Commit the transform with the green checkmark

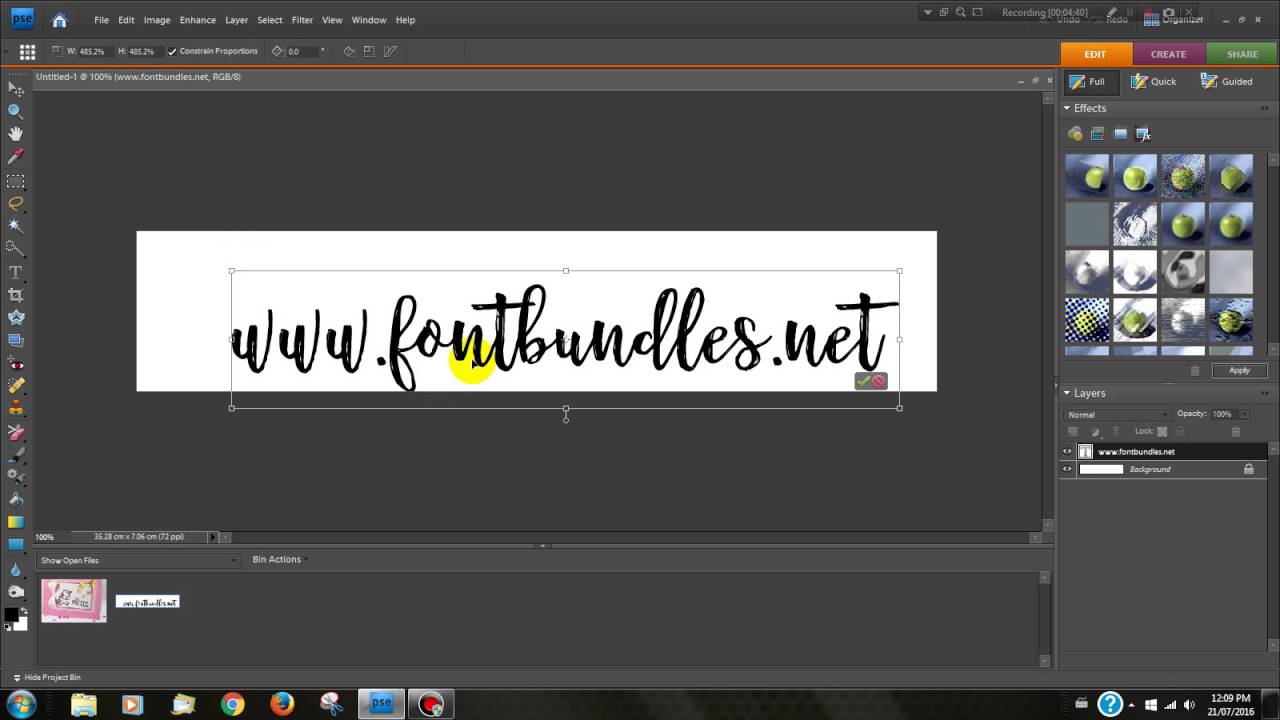tap(863, 381)
